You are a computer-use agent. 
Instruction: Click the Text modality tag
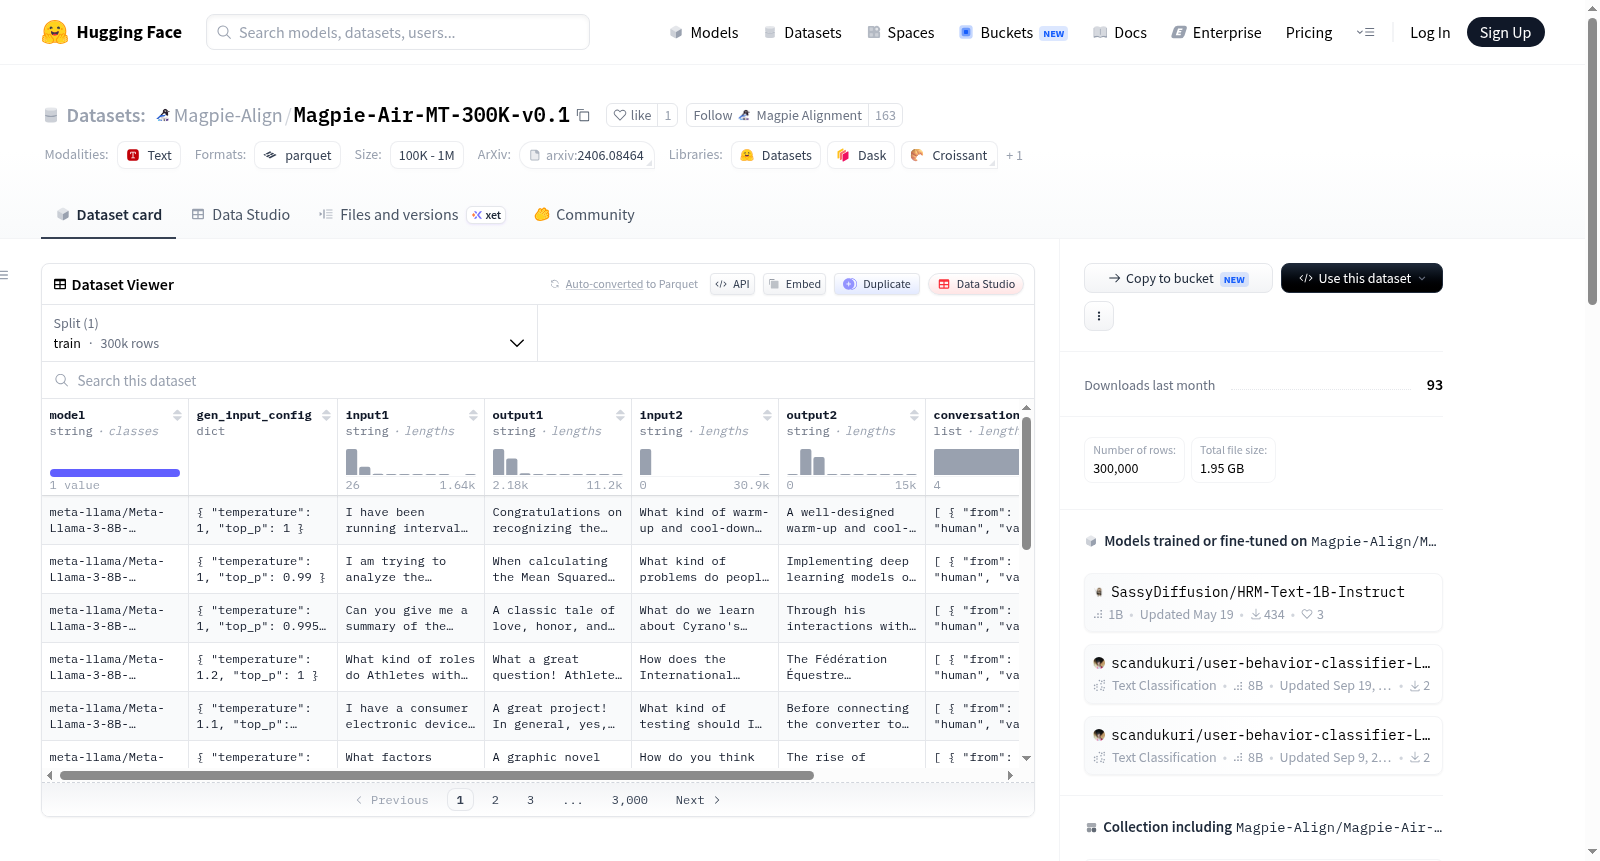pyautogui.click(x=149, y=155)
